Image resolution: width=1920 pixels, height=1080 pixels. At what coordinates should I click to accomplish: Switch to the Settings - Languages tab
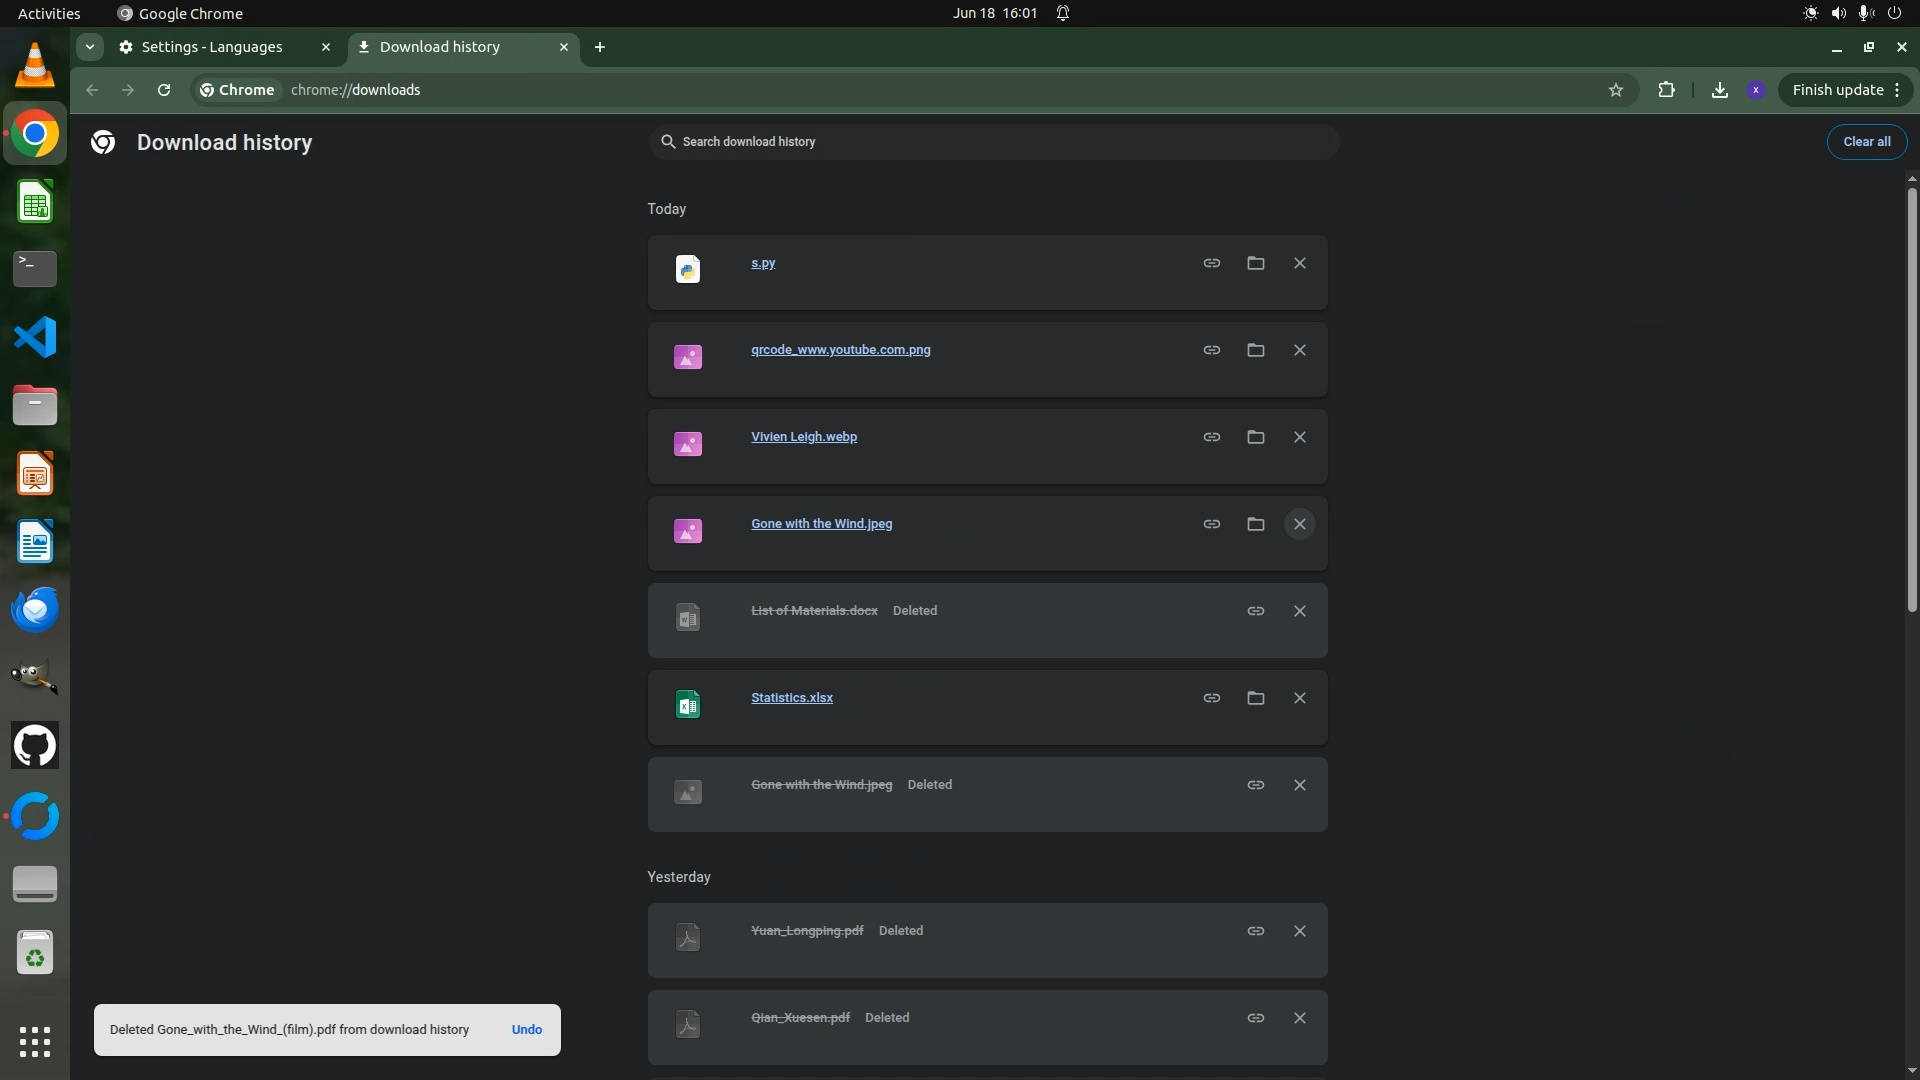[212, 47]
